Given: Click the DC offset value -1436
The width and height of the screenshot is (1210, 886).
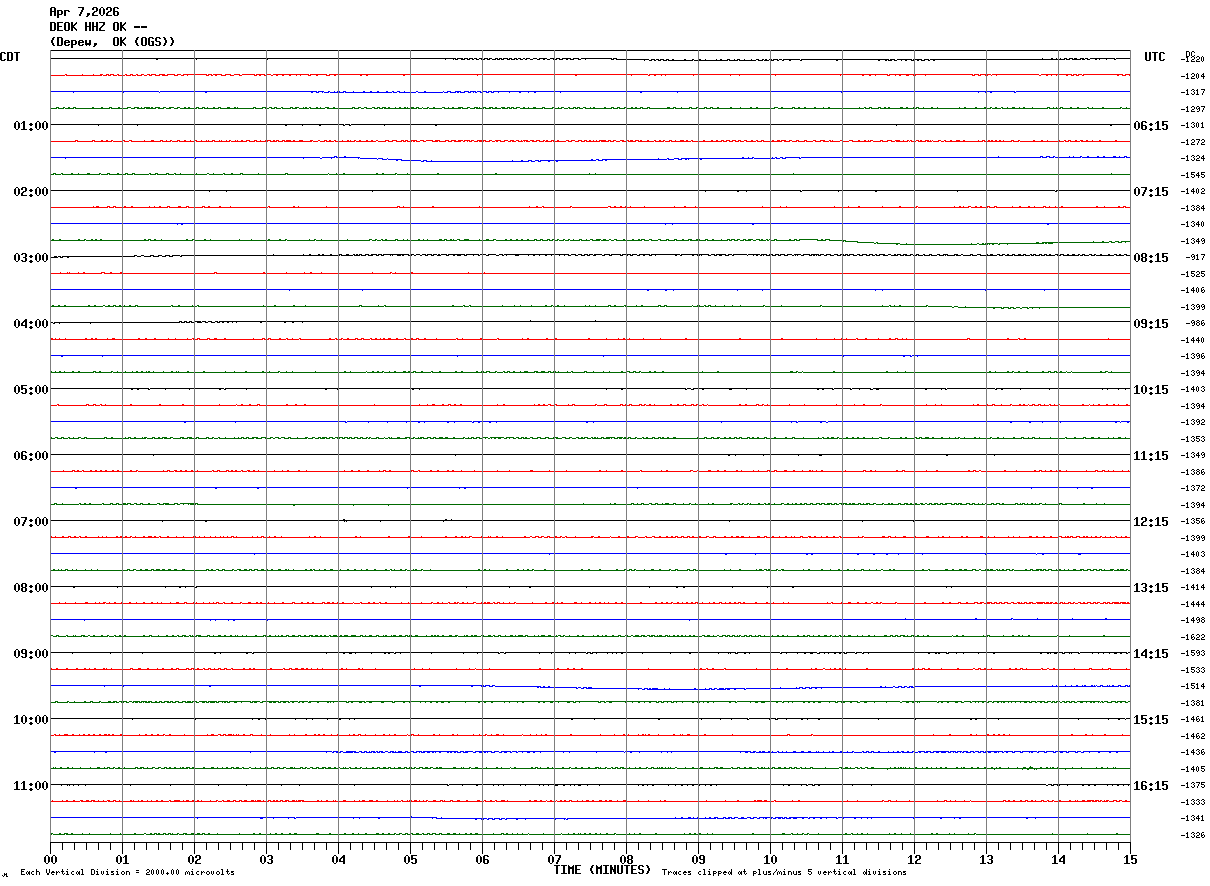Looking at the screenshot, I should [1193, 752].
